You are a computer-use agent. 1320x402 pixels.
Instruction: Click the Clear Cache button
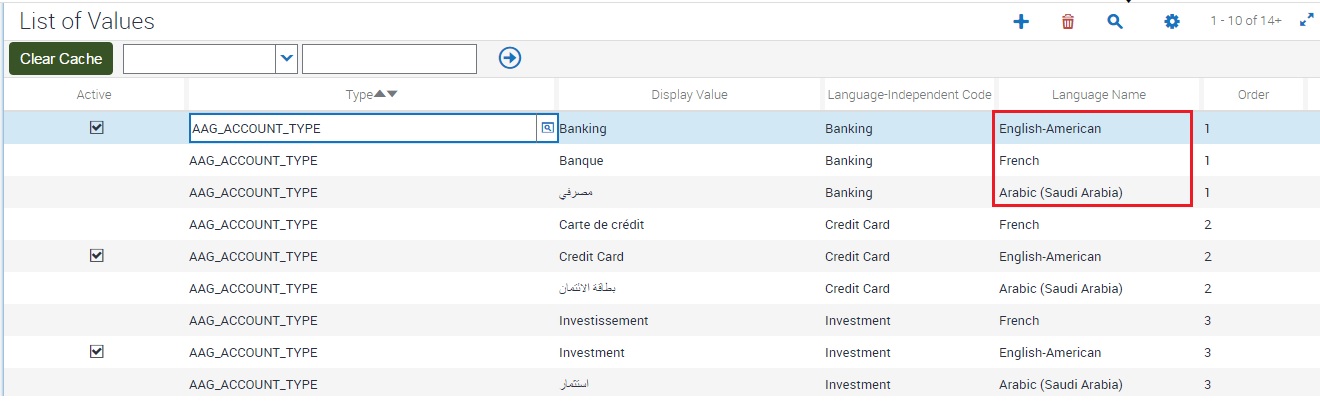[x=61, y=59]
